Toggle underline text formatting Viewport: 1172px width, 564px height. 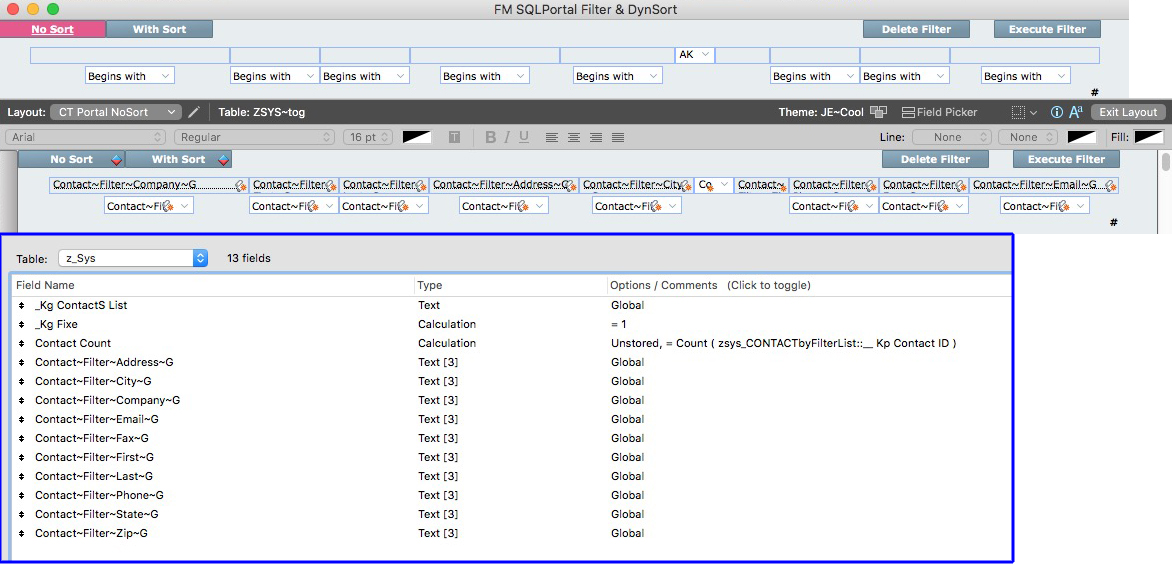click(x=524, y=137)
